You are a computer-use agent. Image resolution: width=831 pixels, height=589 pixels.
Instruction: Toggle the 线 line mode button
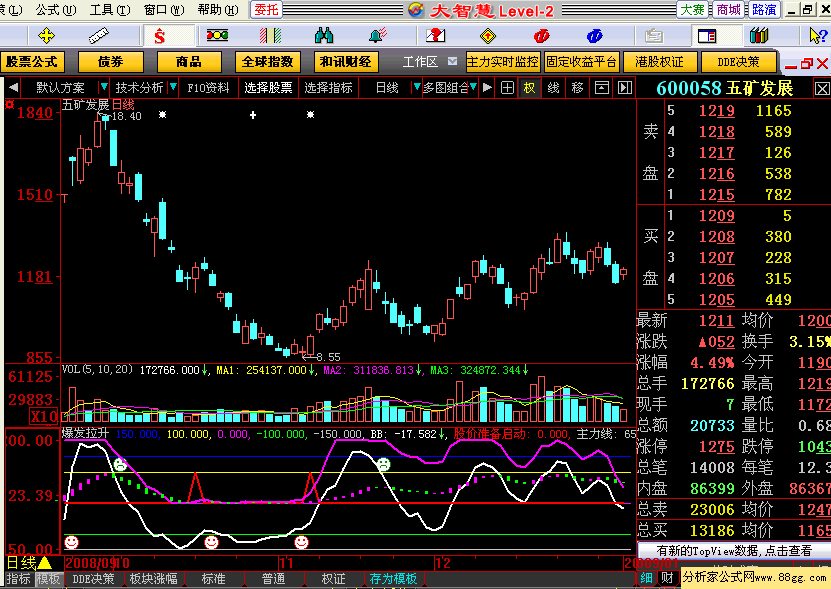click(553, 87)
